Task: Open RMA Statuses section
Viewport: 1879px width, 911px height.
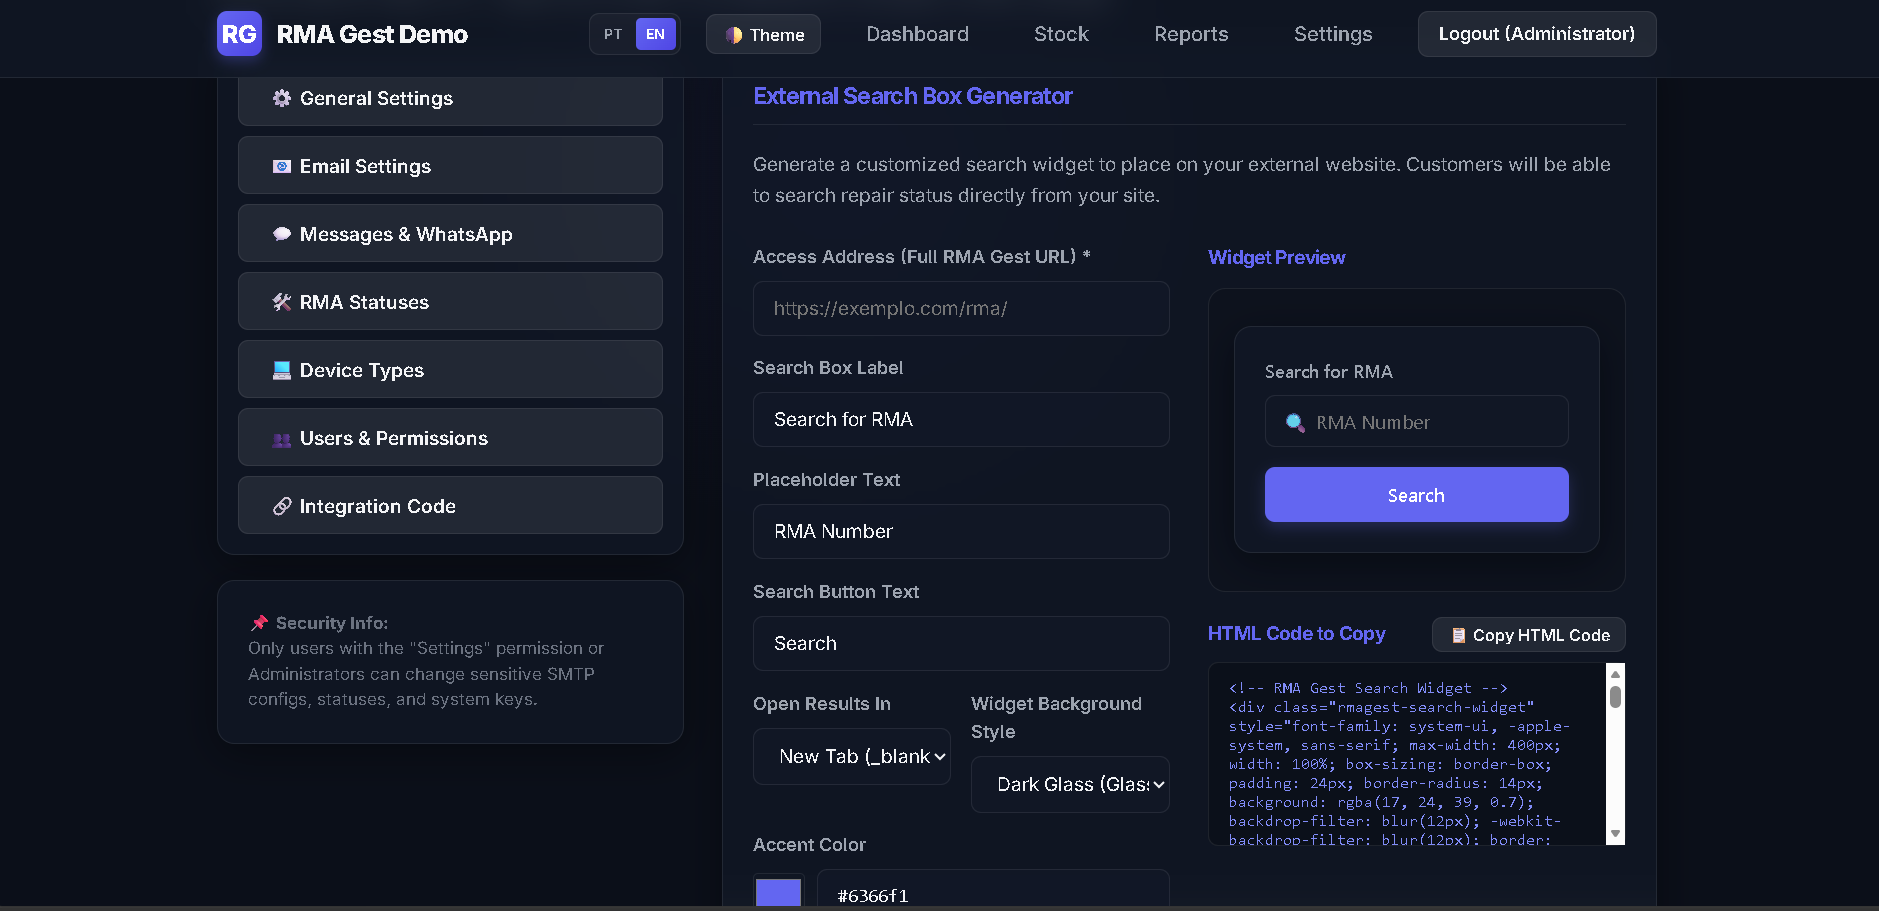Action: [x=450, y=301]
